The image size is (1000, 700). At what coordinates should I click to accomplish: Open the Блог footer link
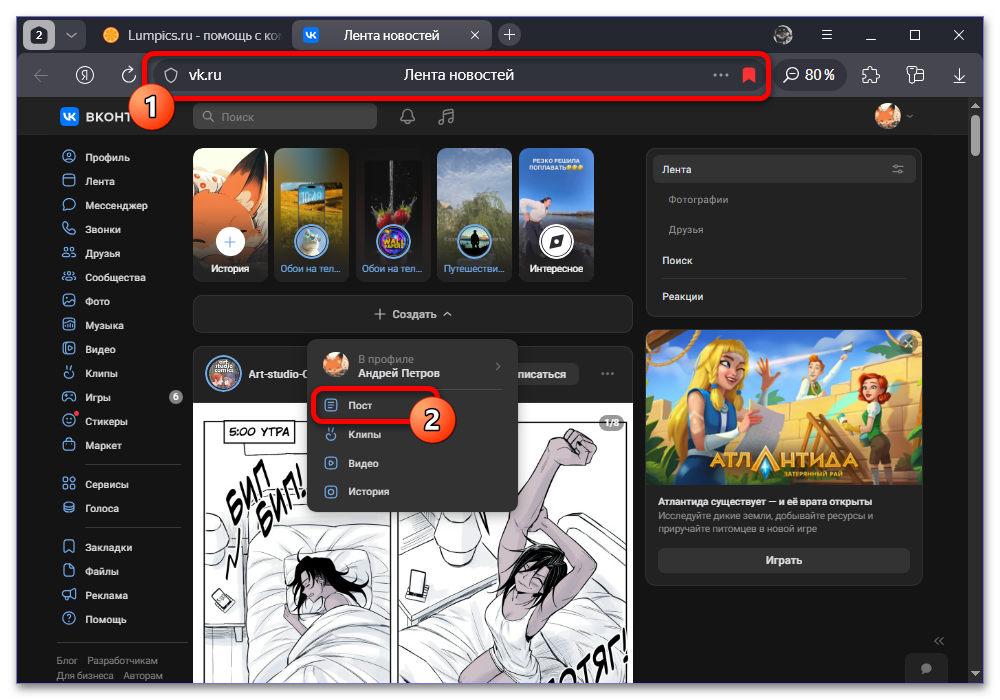coord(66,660)
